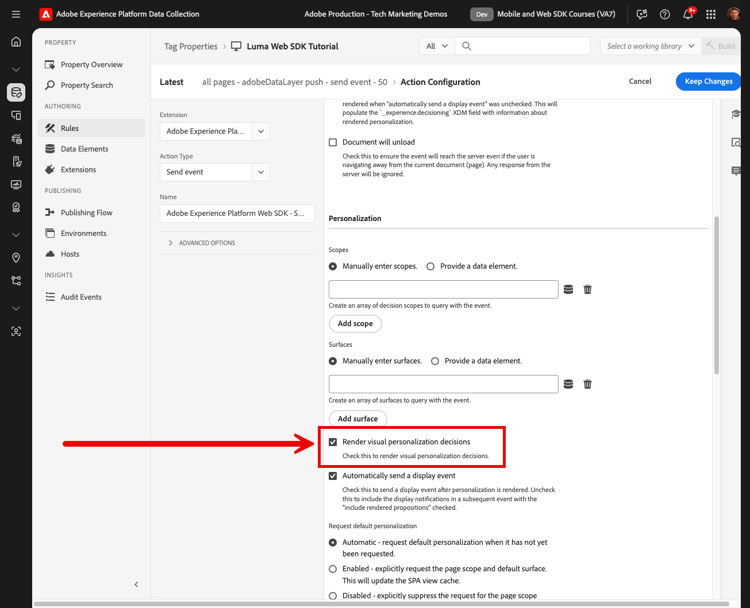Viewport: 750px width, 608px height.
Task: Open Select a working library dropdown
Action: (651, 46)
